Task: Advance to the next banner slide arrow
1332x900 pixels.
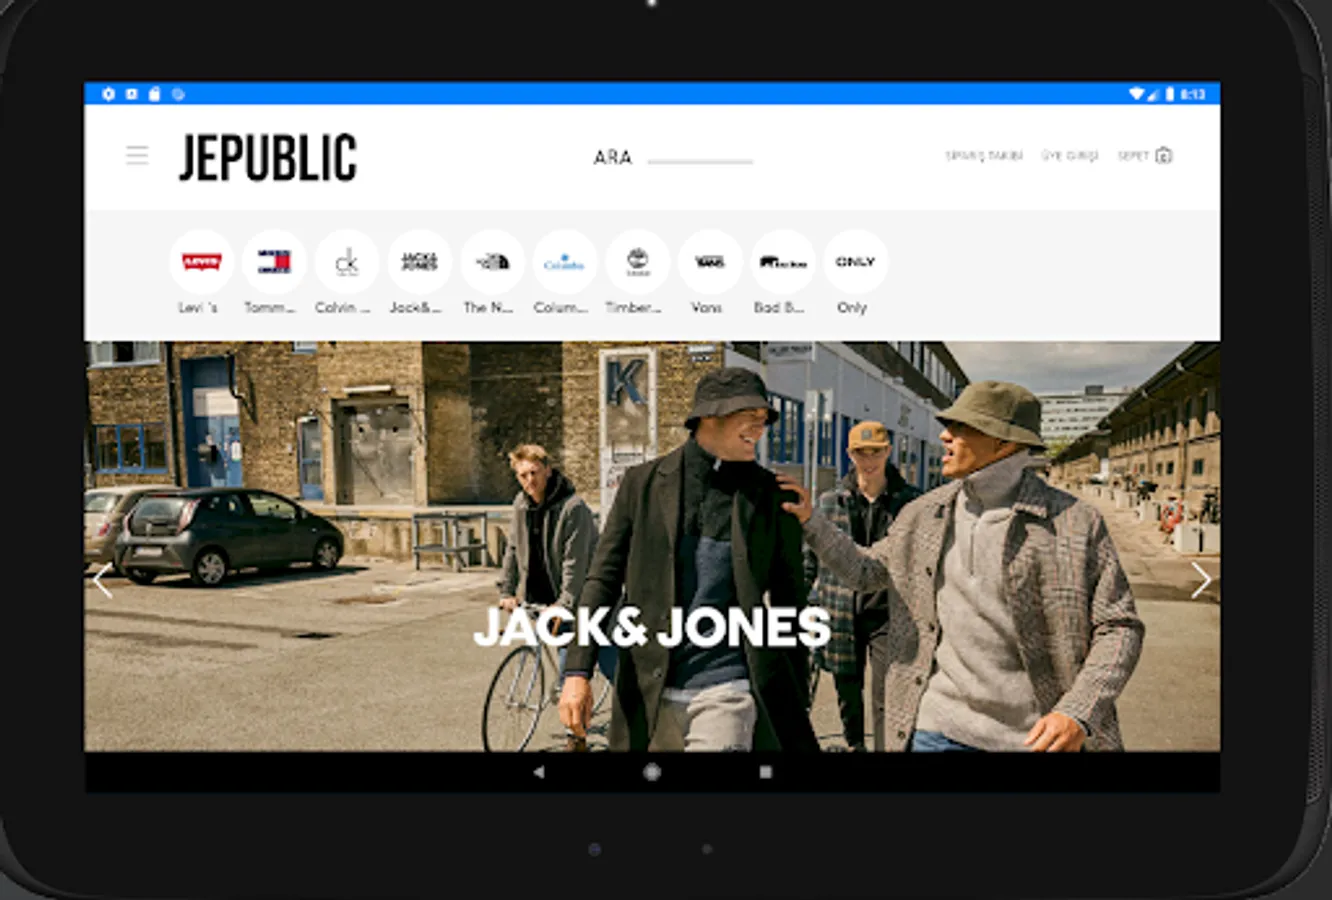Action: 1201,580
